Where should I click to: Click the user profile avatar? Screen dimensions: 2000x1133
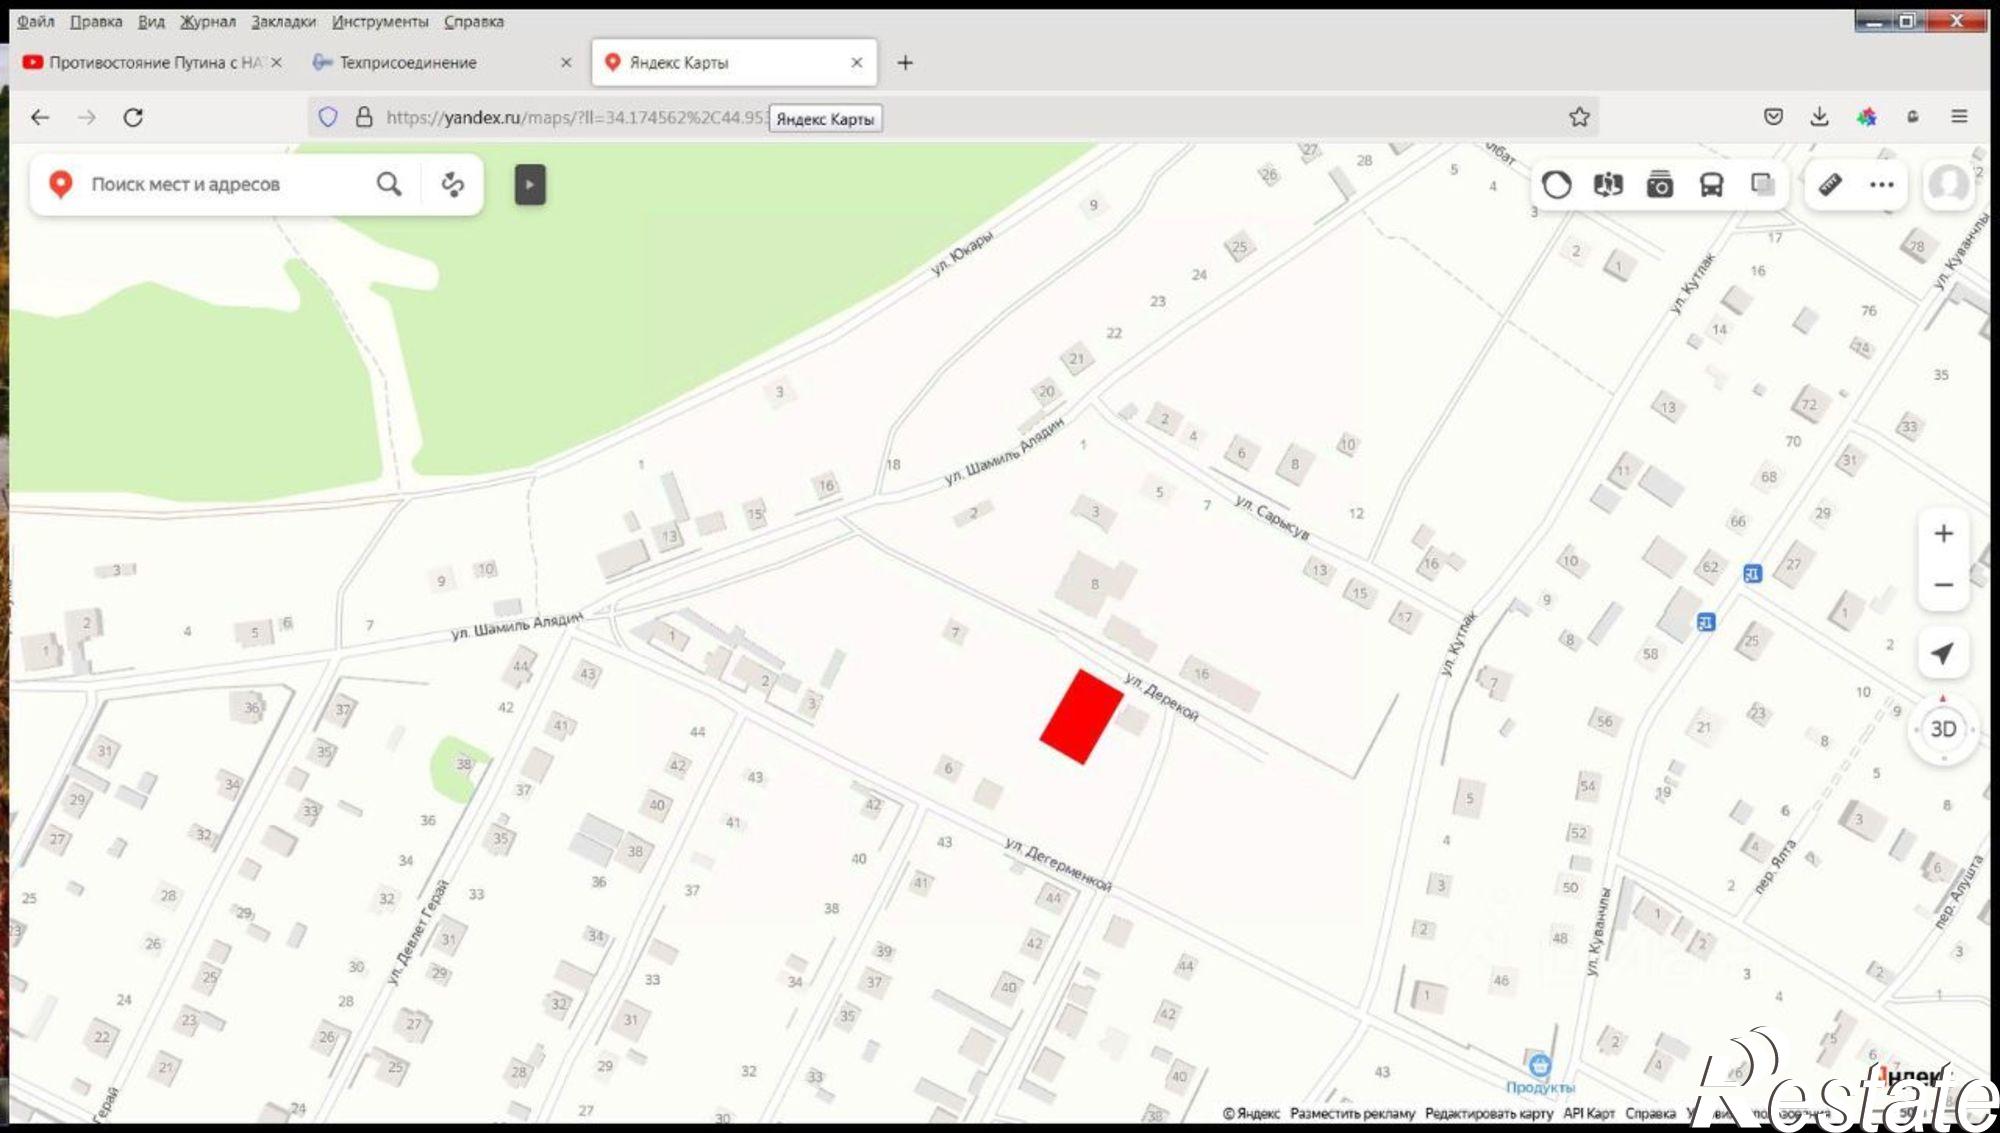[x=1948, y=184]
